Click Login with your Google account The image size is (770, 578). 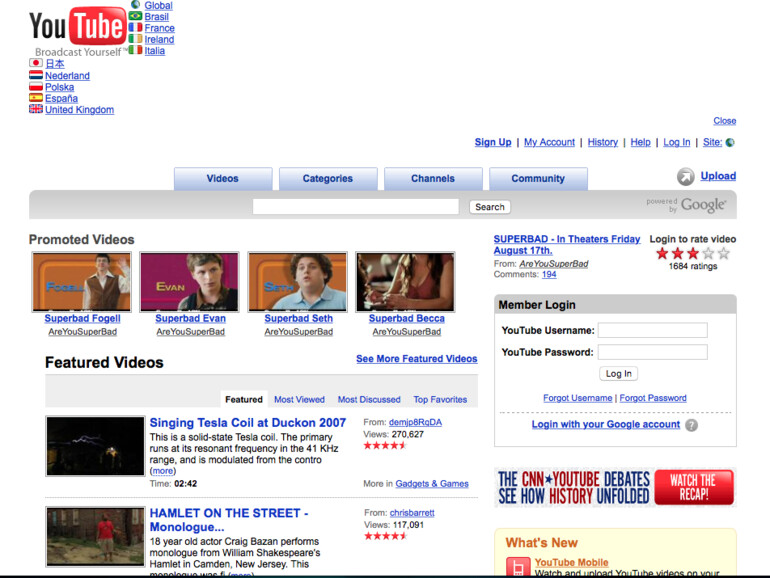click(606, 424)
